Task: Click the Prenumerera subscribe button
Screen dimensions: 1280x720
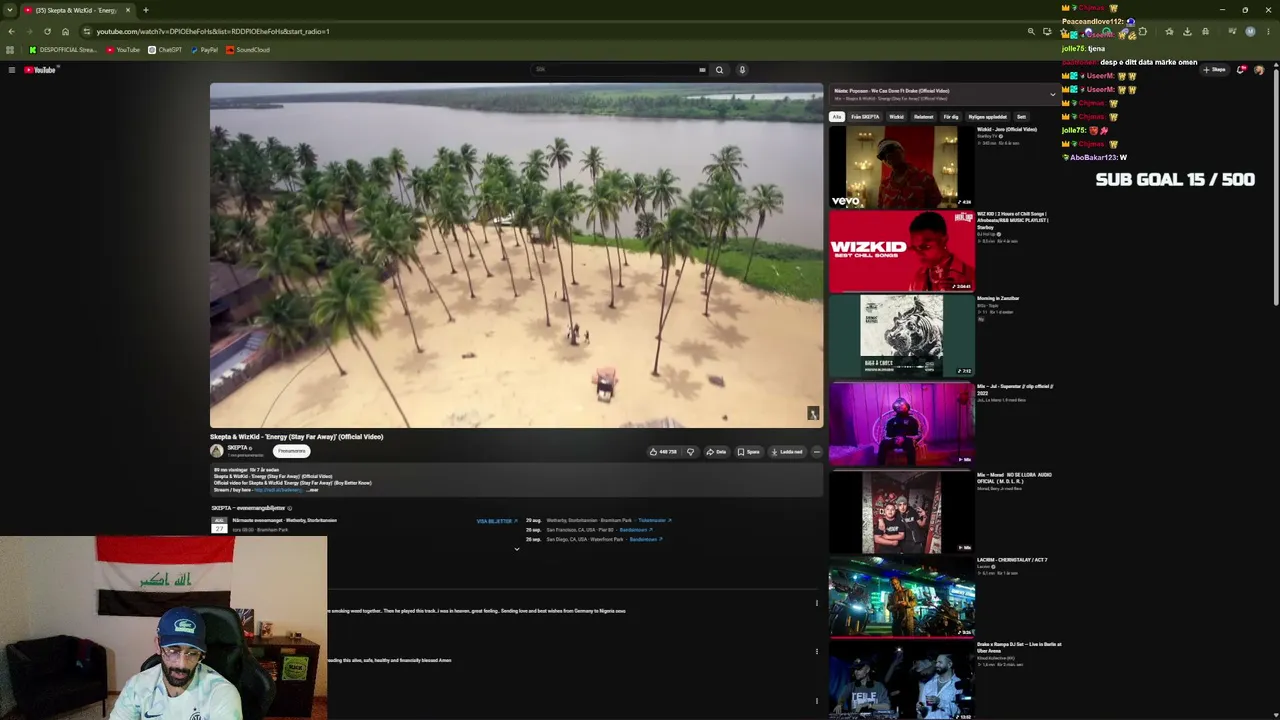Action: [292, 451]
